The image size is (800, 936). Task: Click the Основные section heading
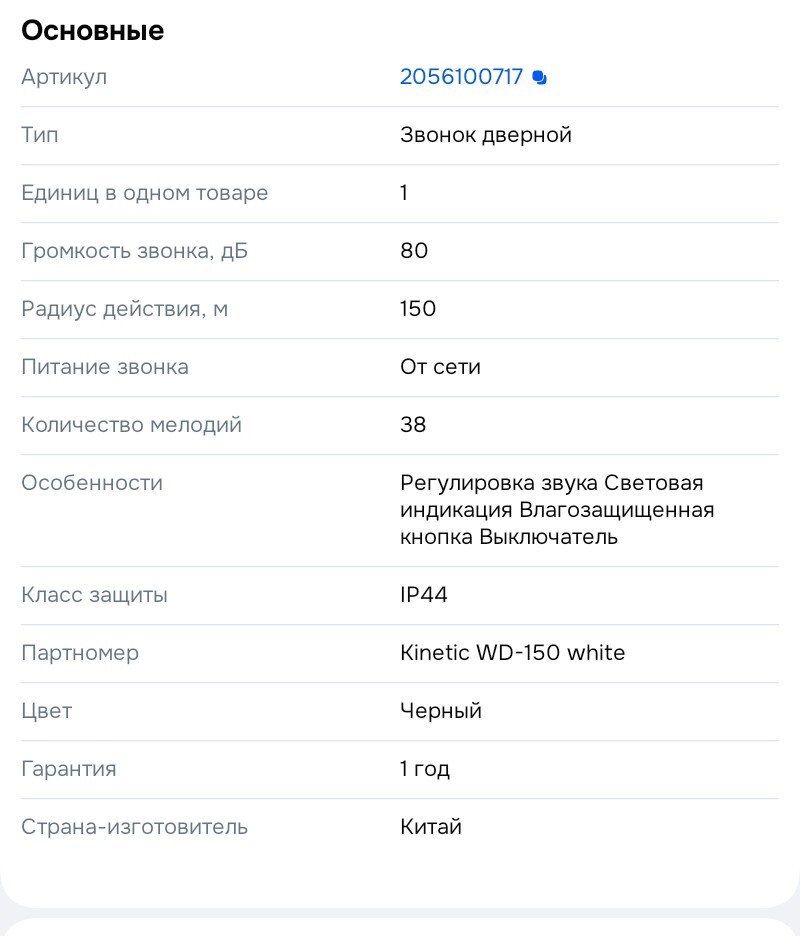coord(93,30)
